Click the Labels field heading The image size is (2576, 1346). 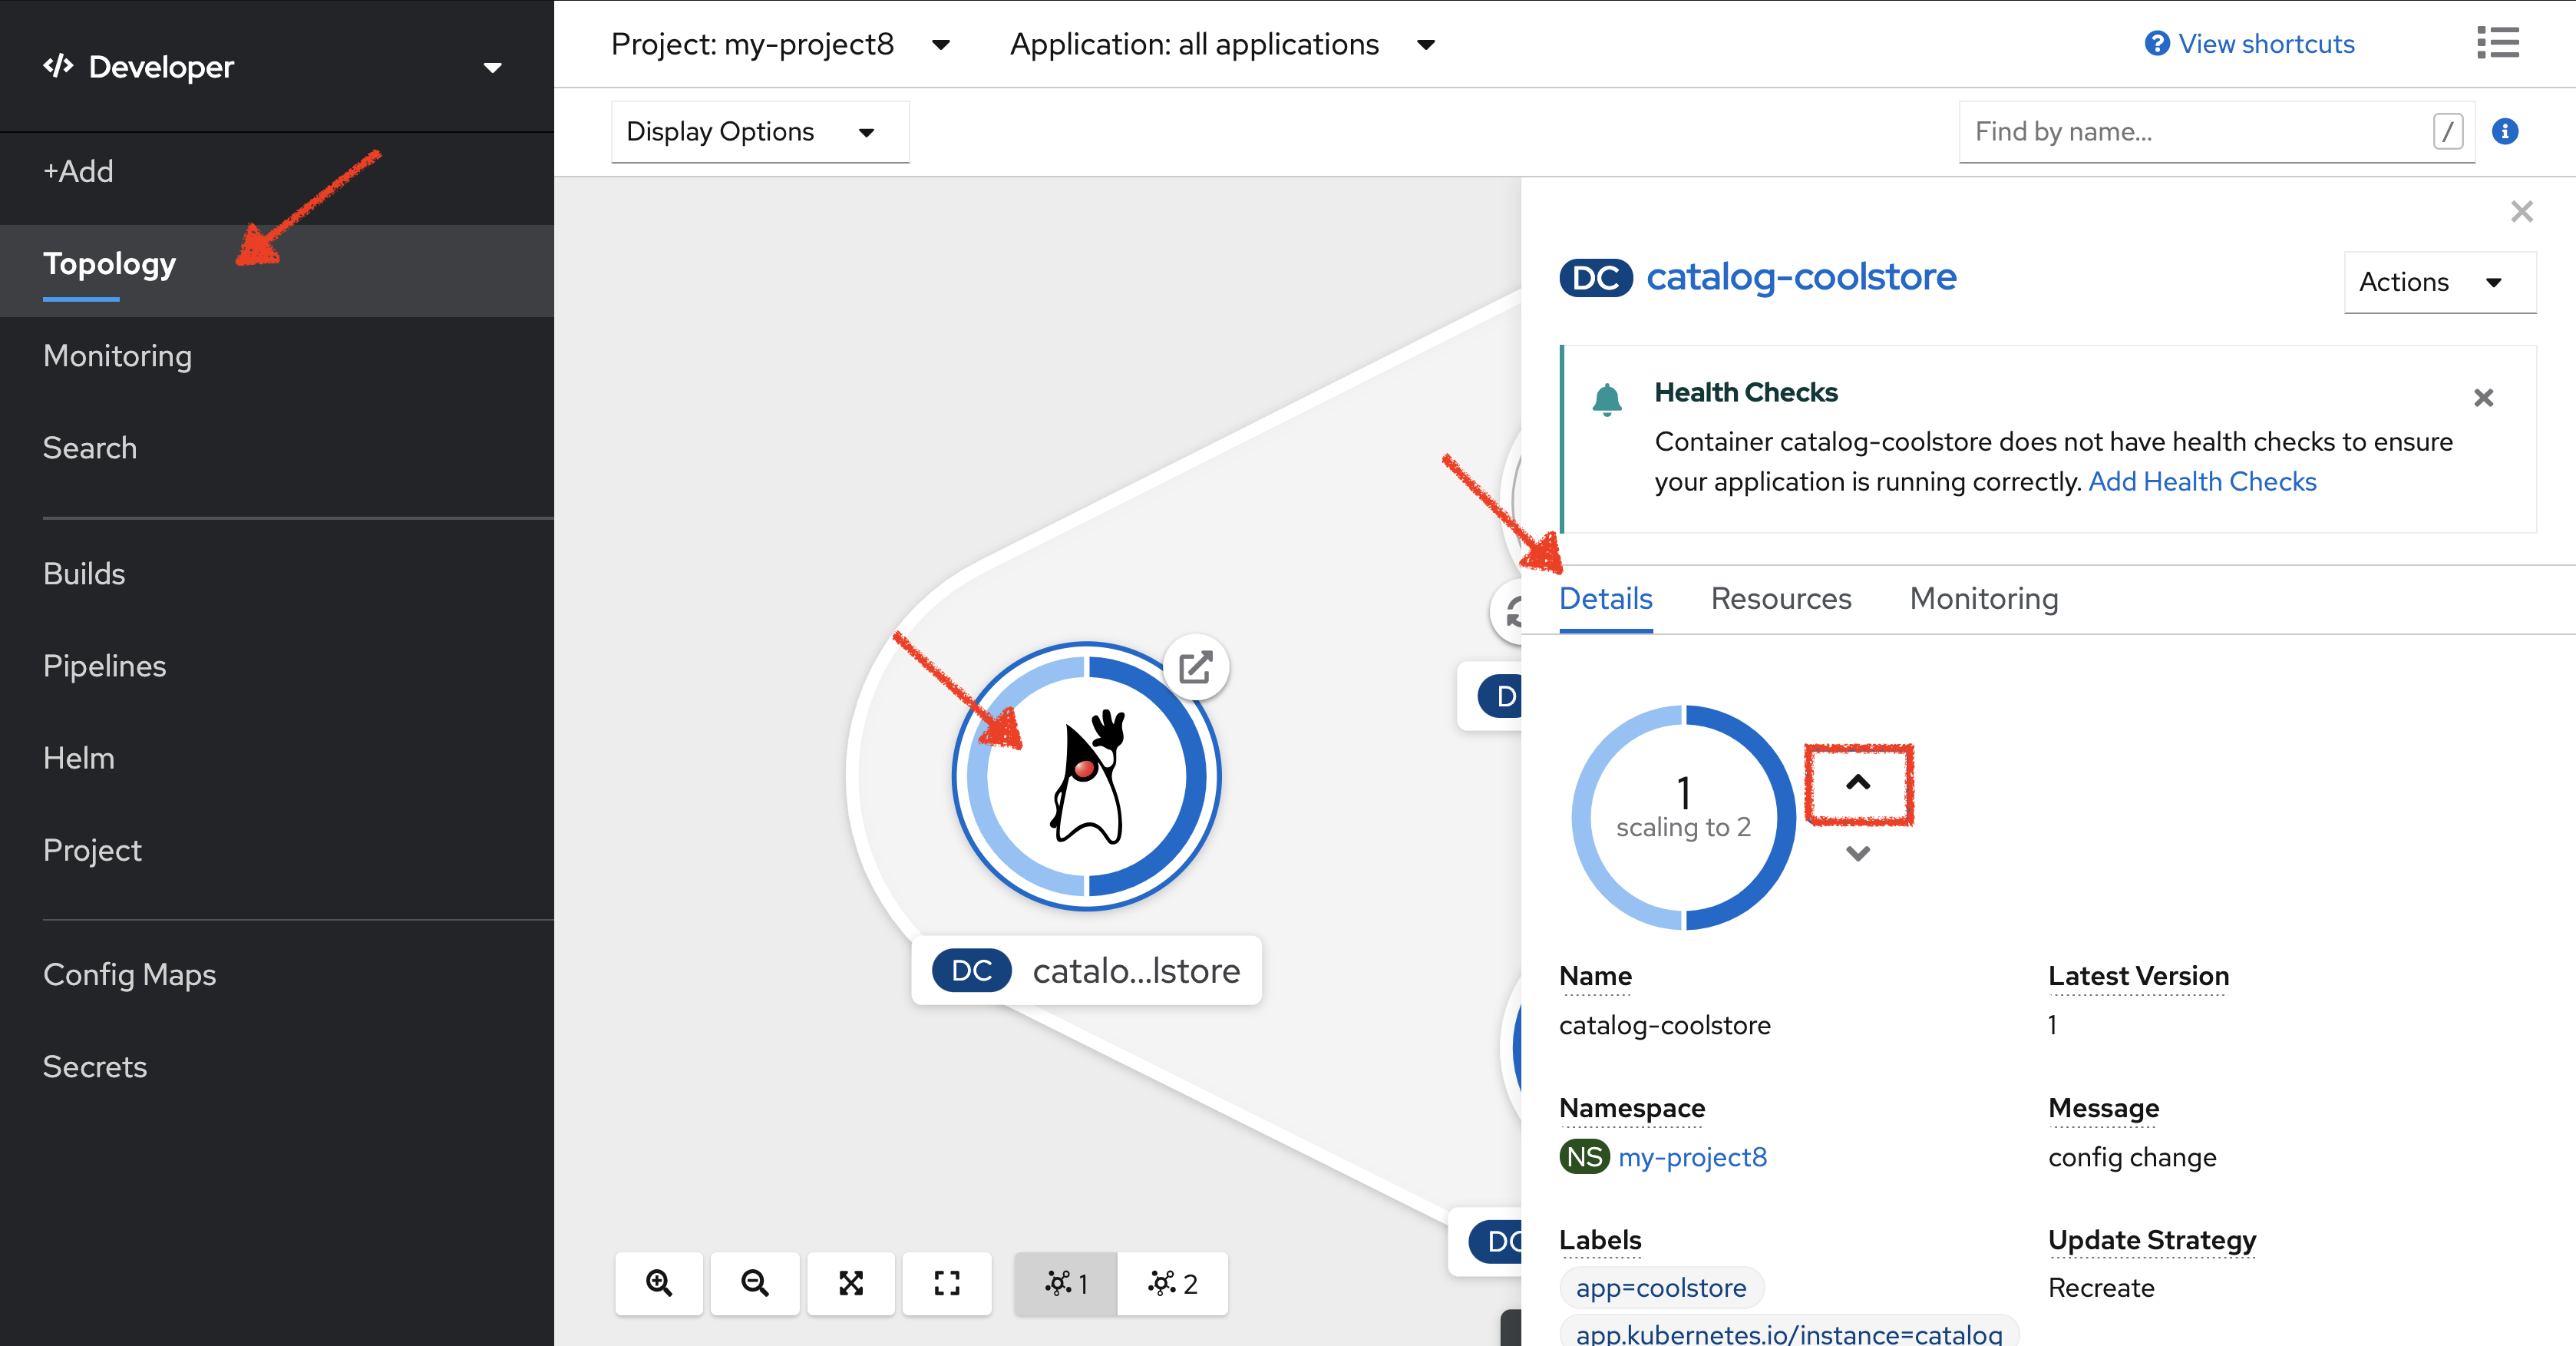coord(1600,1240)
